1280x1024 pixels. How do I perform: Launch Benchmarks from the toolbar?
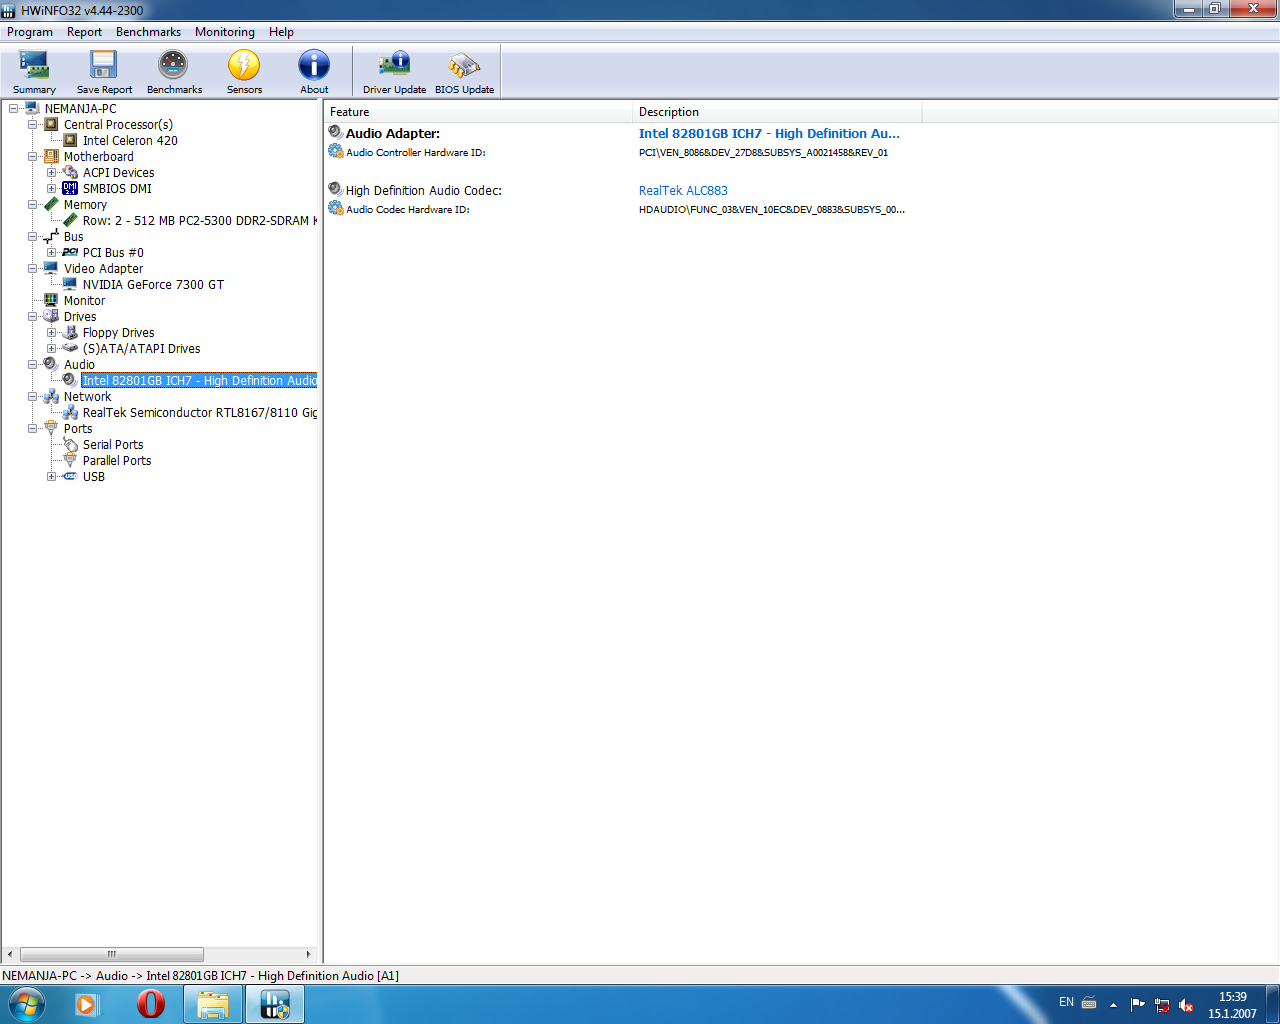click(174, 72)
